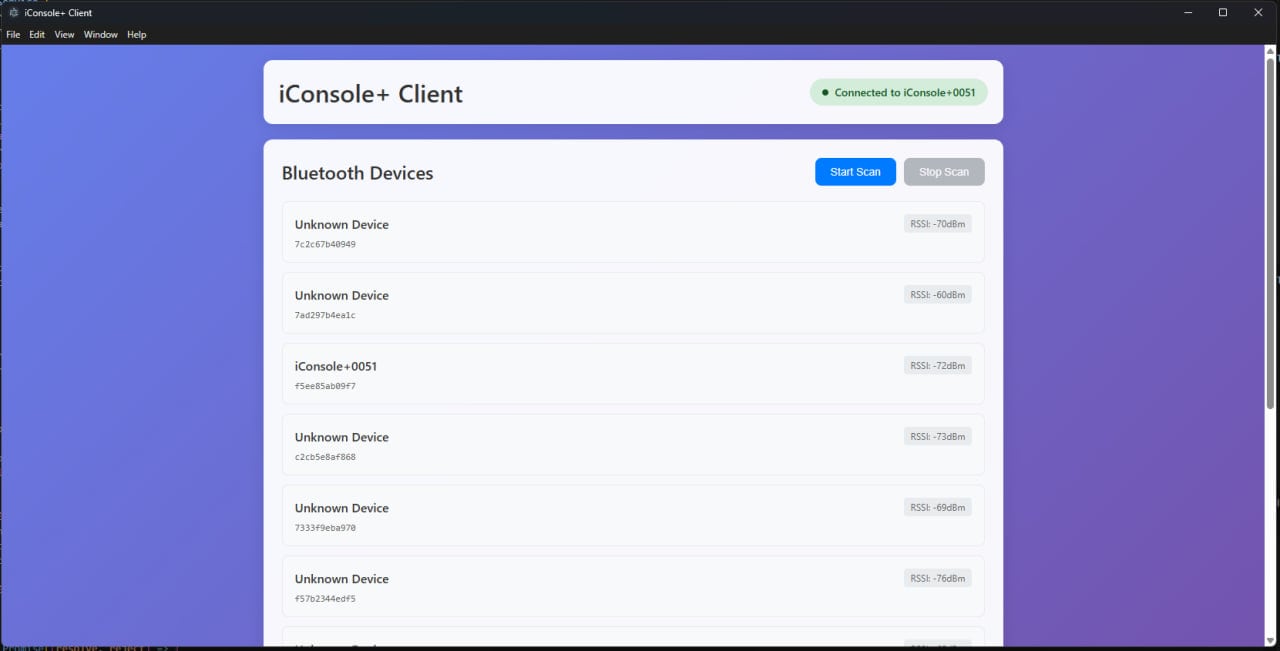Open the View menu
The width and height of the screenshot is (1280, 651).
(x=64, y=34)
